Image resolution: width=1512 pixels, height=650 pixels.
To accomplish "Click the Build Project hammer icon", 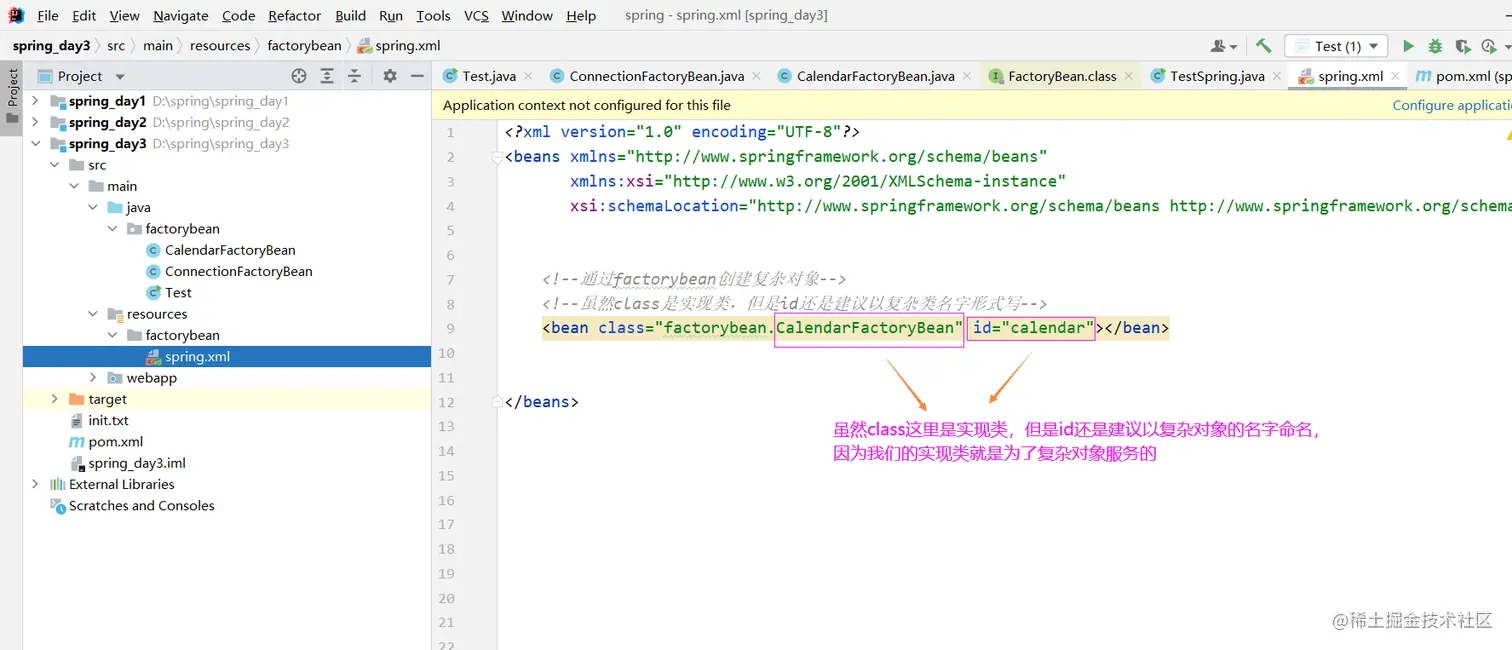I will pos(1263,46).
